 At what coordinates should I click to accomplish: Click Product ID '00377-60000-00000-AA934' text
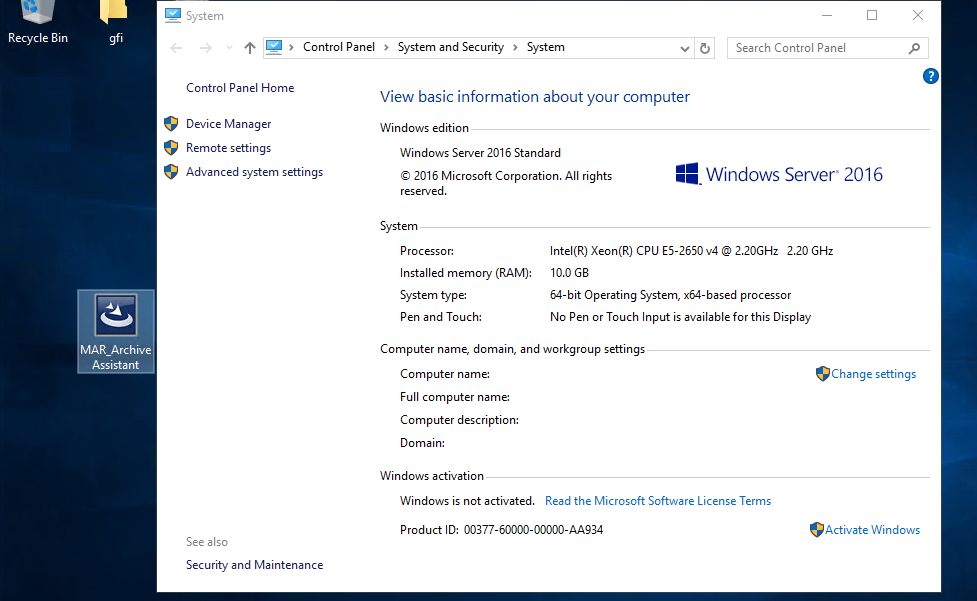pos(533,530)
